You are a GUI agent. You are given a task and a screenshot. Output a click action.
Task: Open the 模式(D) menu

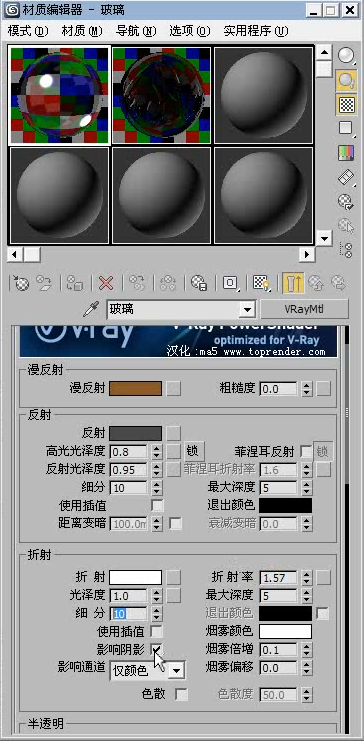coord(28,31)
